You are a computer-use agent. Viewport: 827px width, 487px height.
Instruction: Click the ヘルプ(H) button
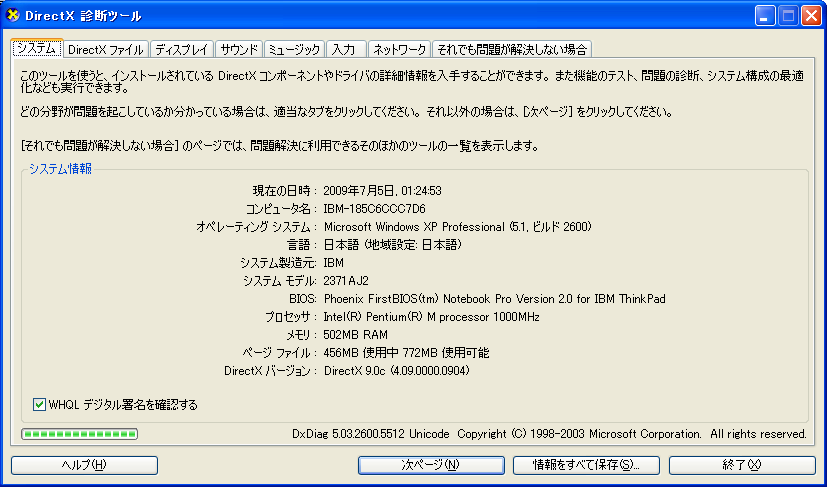point(84,465)
